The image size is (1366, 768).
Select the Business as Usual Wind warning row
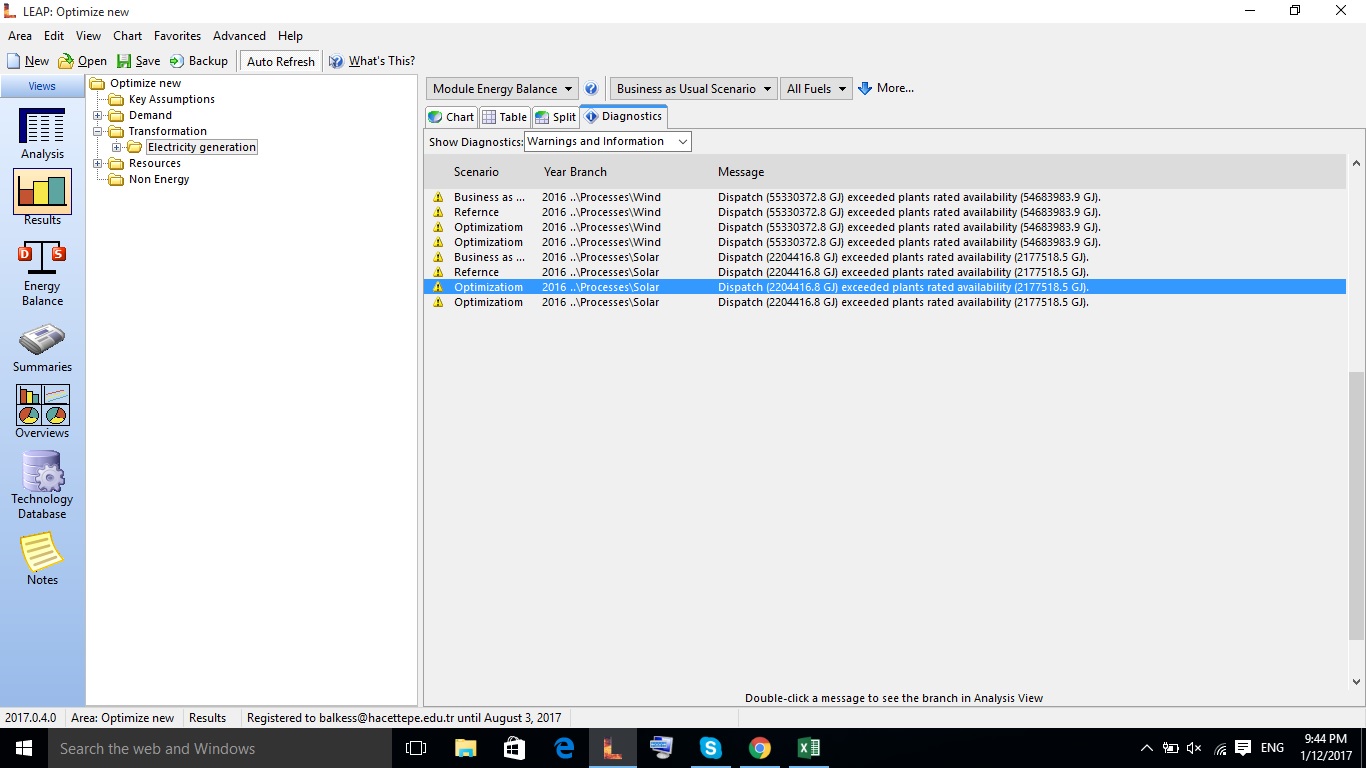(885, 197)
